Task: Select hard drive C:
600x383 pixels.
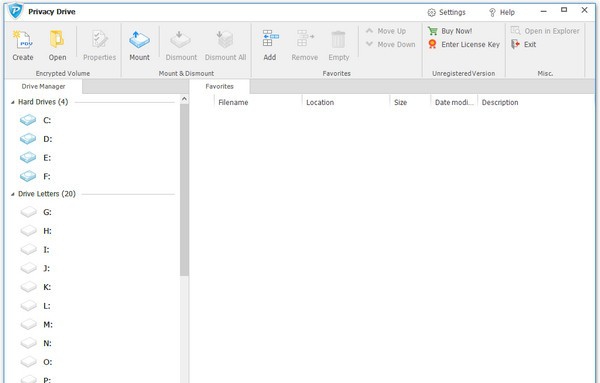Action: pyautogui.click(x=36, y=120)
